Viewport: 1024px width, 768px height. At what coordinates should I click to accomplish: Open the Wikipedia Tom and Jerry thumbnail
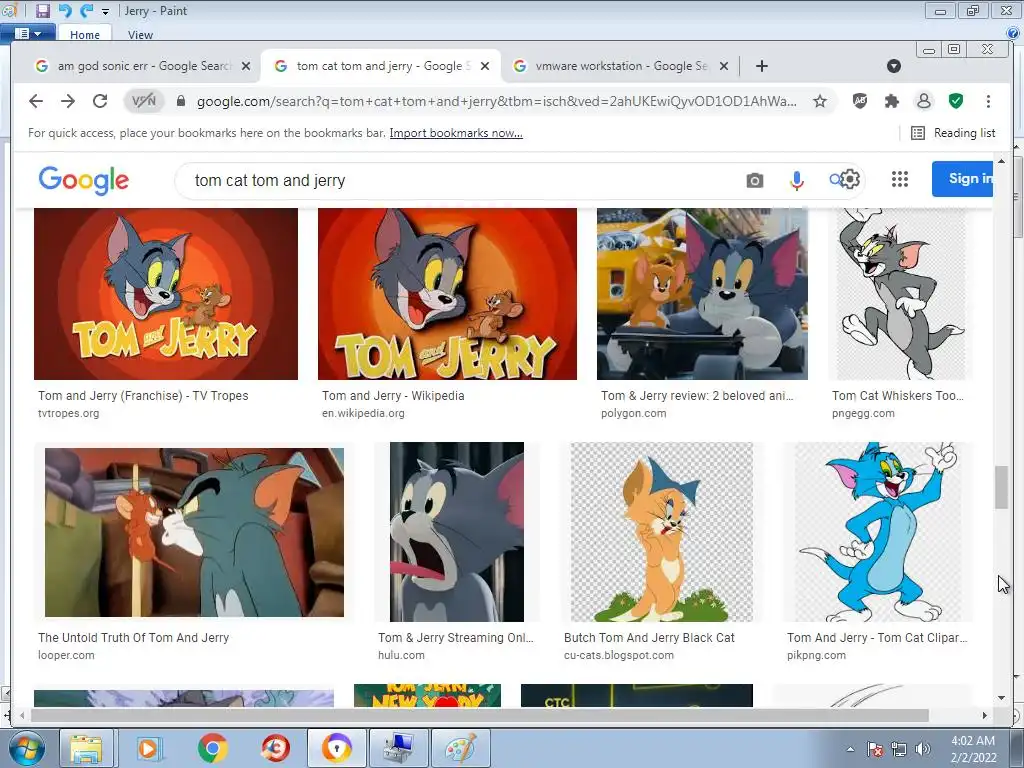447,294
